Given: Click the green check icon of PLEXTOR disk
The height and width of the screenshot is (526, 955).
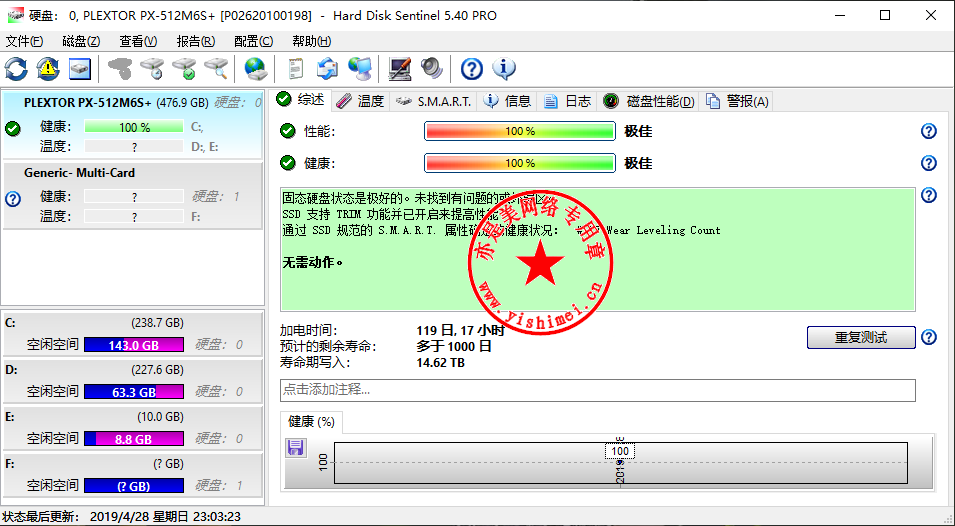Looking at the screenshot, I should click(13, 128).
